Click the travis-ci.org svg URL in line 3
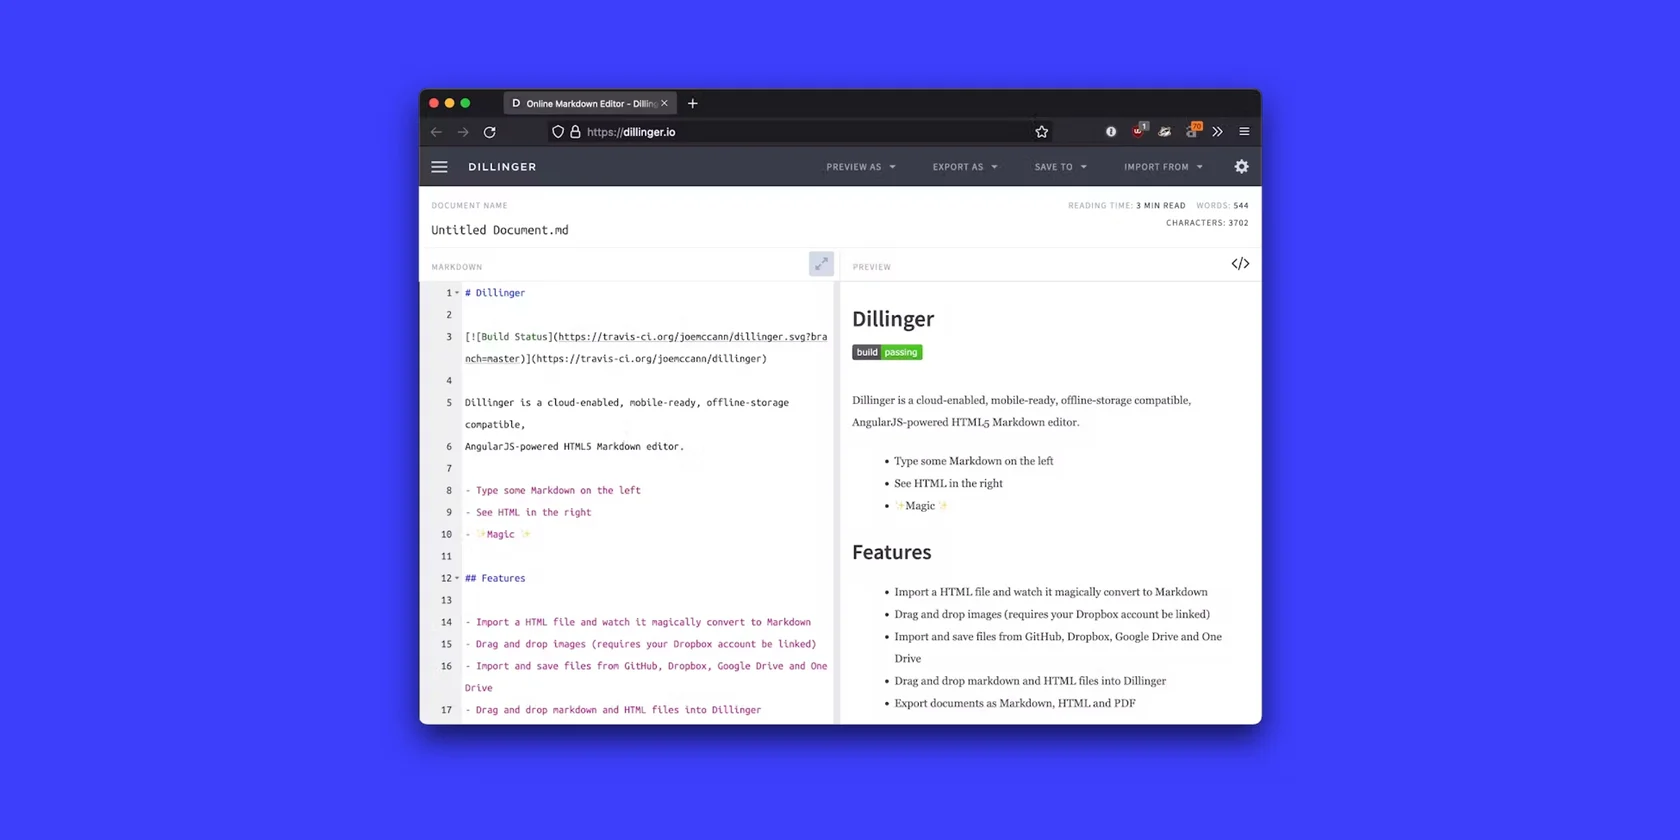This screenshot has width=1680, height=840. click(x=693, y=337)
